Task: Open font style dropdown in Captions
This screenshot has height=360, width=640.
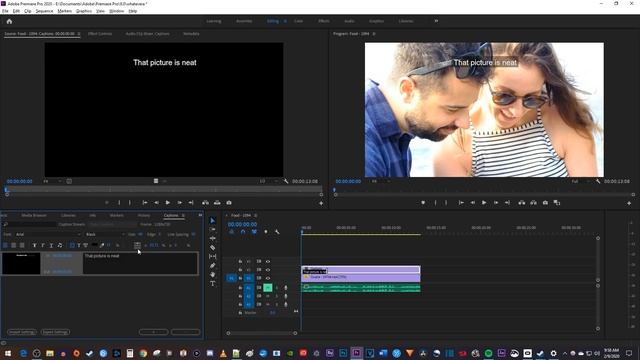Action: (104, 234)
